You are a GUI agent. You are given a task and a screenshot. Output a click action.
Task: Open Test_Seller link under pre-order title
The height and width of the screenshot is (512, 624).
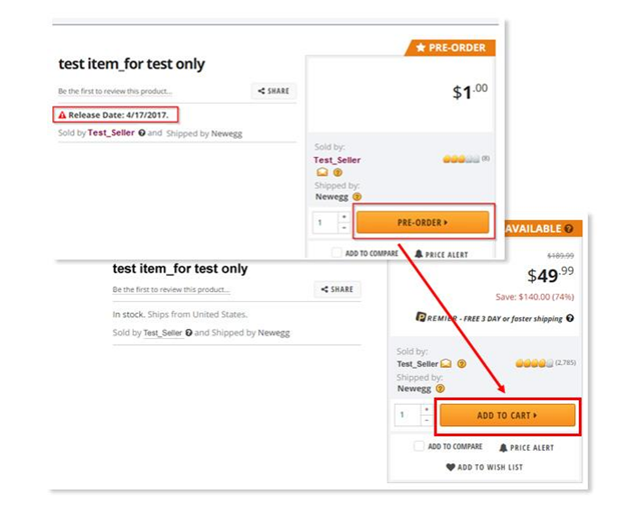click(111, 133)
